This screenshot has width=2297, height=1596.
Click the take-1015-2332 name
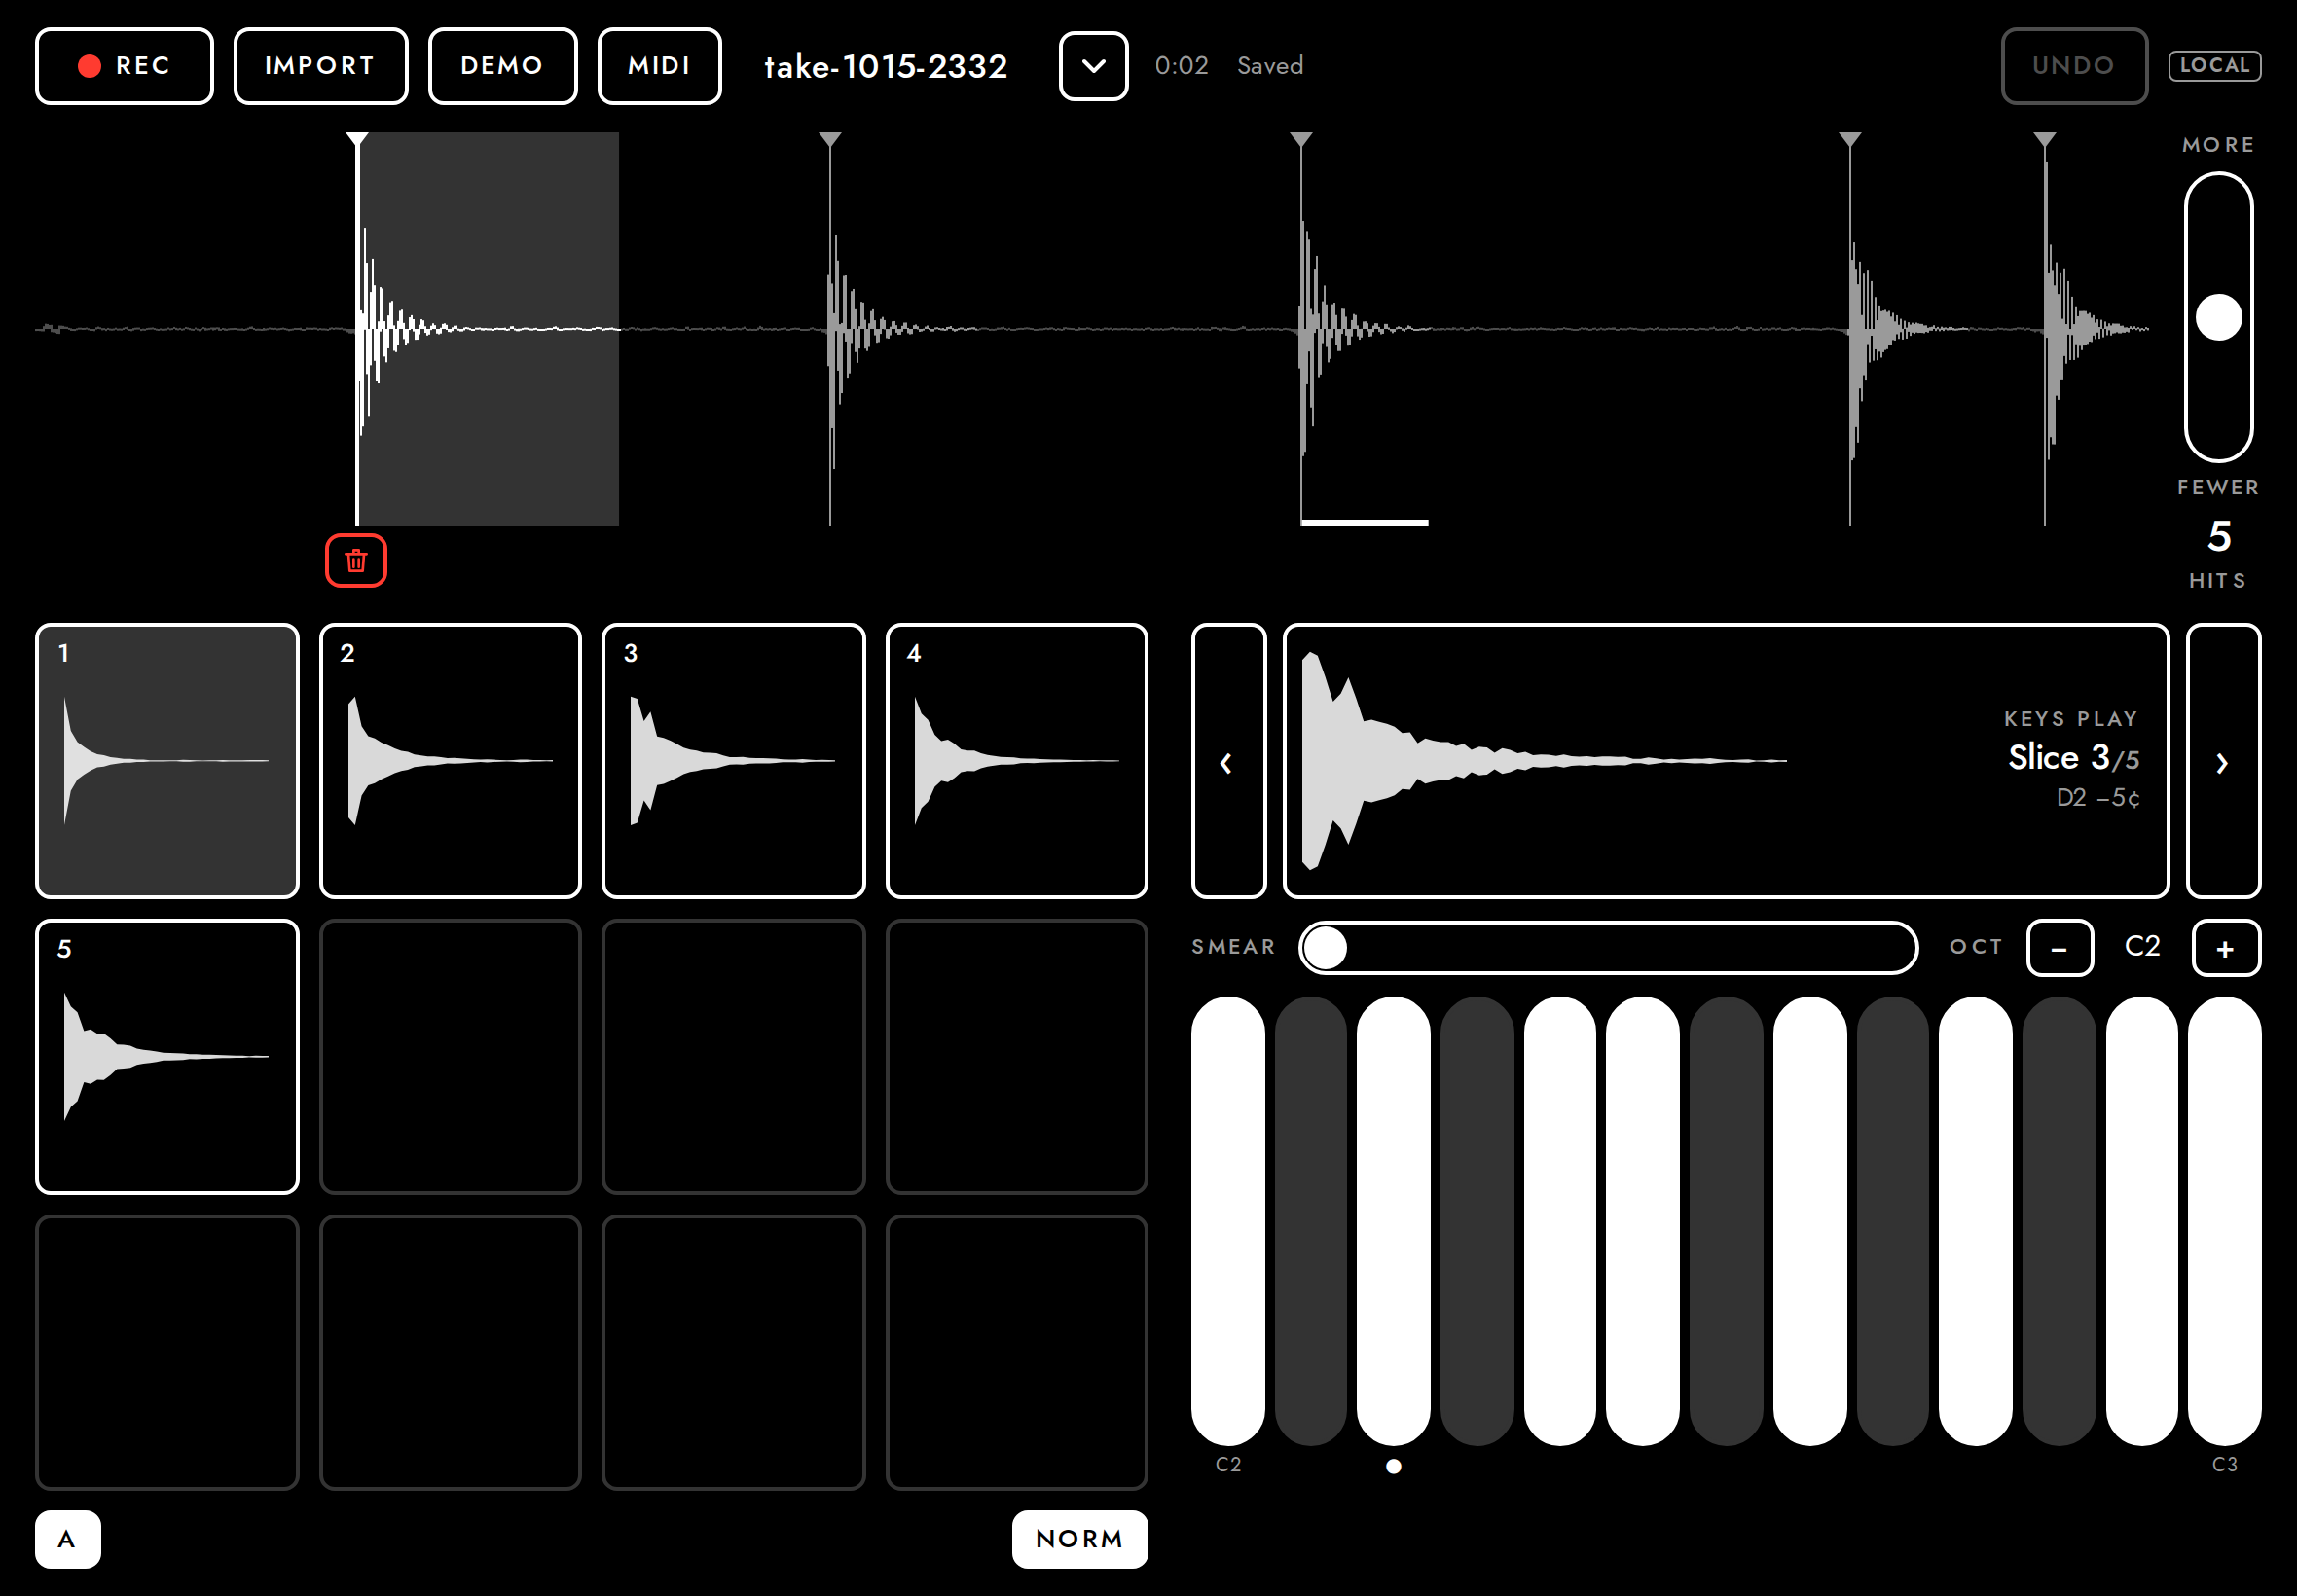885,66
